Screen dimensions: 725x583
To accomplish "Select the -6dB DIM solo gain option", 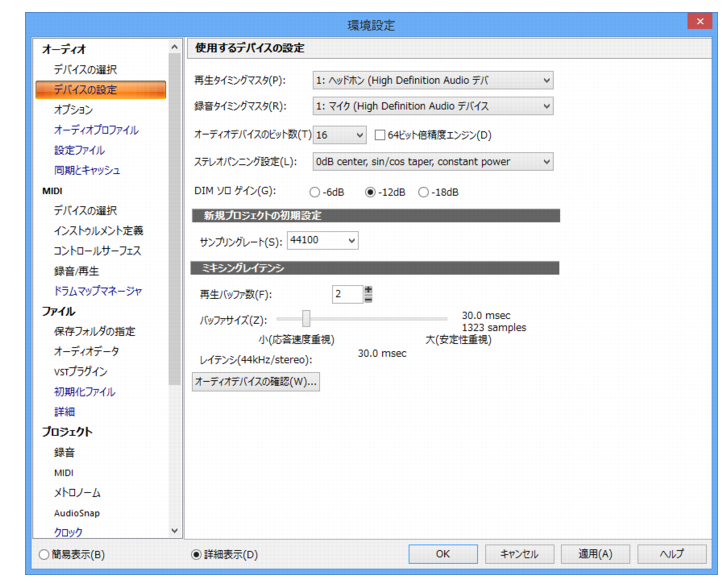I will 314,192.
